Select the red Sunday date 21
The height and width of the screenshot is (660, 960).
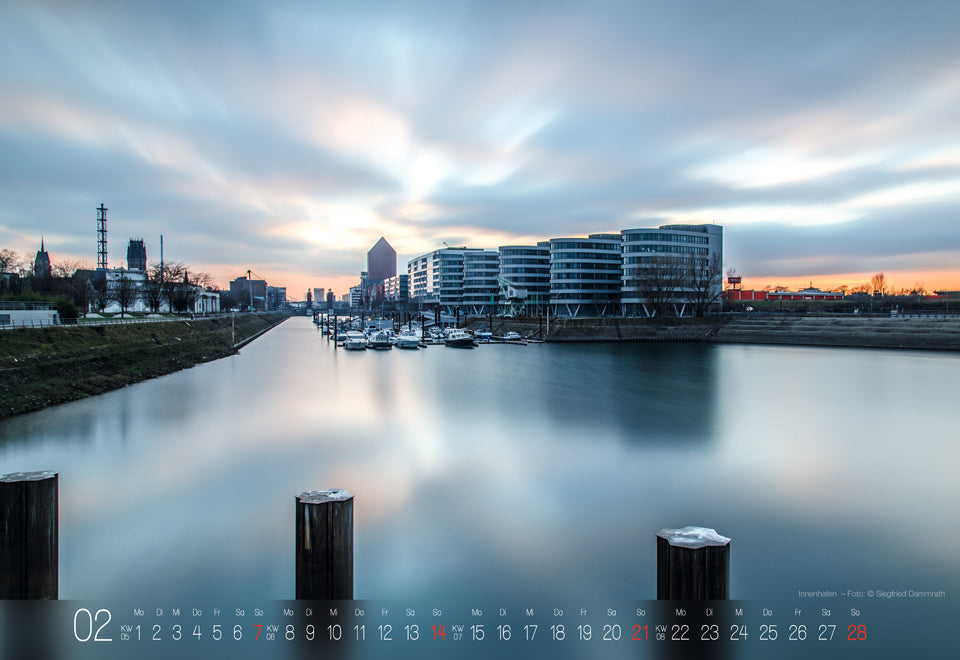point(640,632)
